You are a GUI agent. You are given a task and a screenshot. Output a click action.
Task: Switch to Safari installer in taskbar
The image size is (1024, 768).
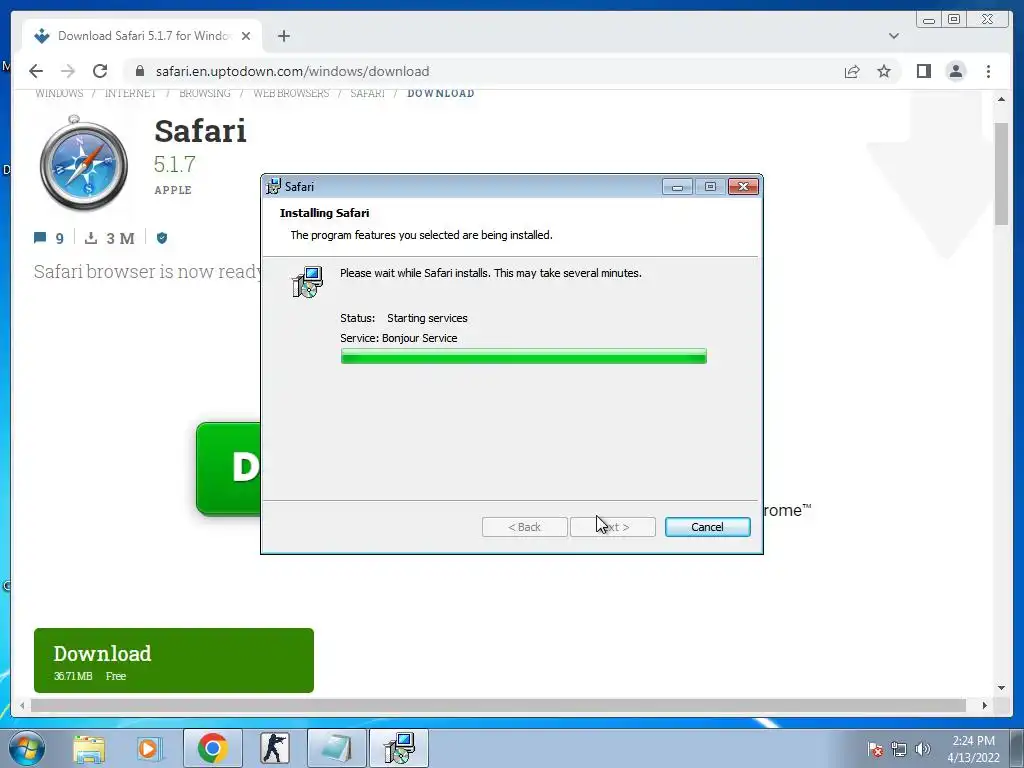(x=399, y=748)
